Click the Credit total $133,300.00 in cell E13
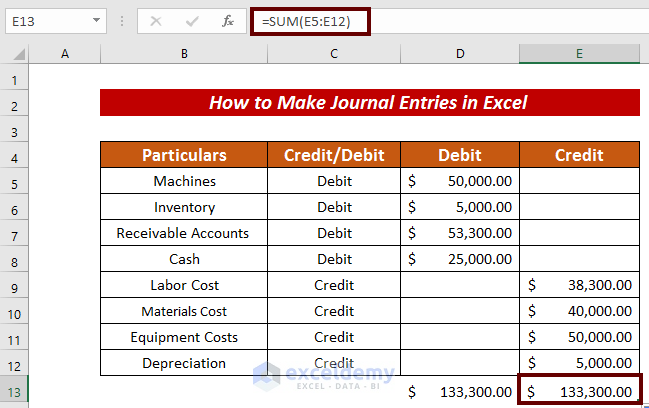This screenshot has width=649, height=408. click(579, 389)
